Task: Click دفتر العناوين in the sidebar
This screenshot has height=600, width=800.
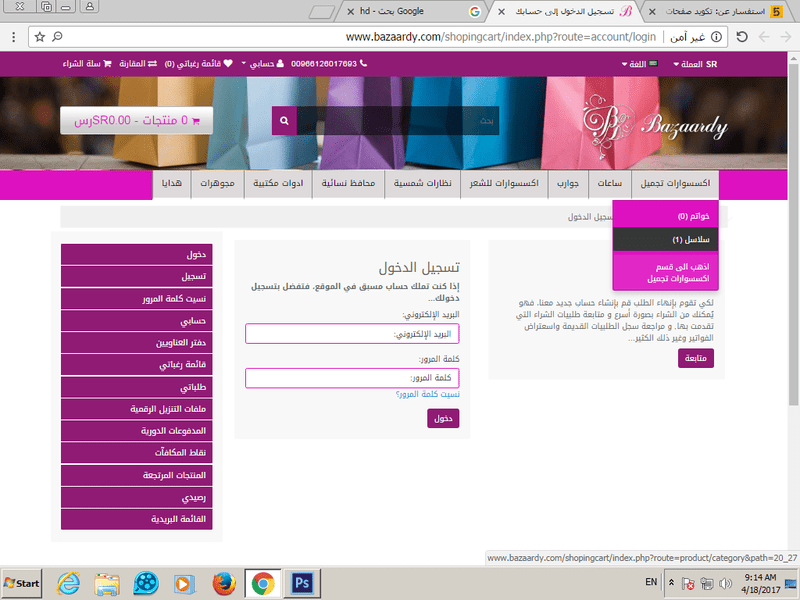Action: (x=137, y=342)
